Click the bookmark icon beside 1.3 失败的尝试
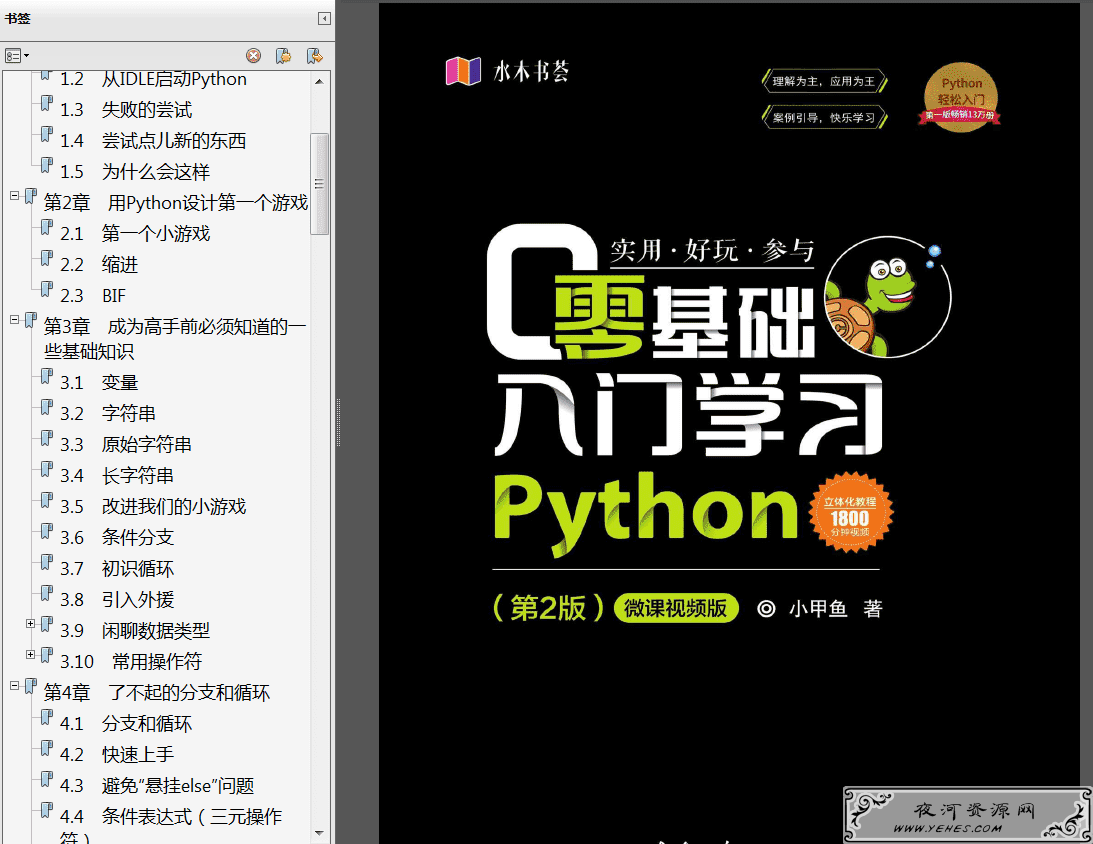This screenshot has width=1093, height=844. 47,105
